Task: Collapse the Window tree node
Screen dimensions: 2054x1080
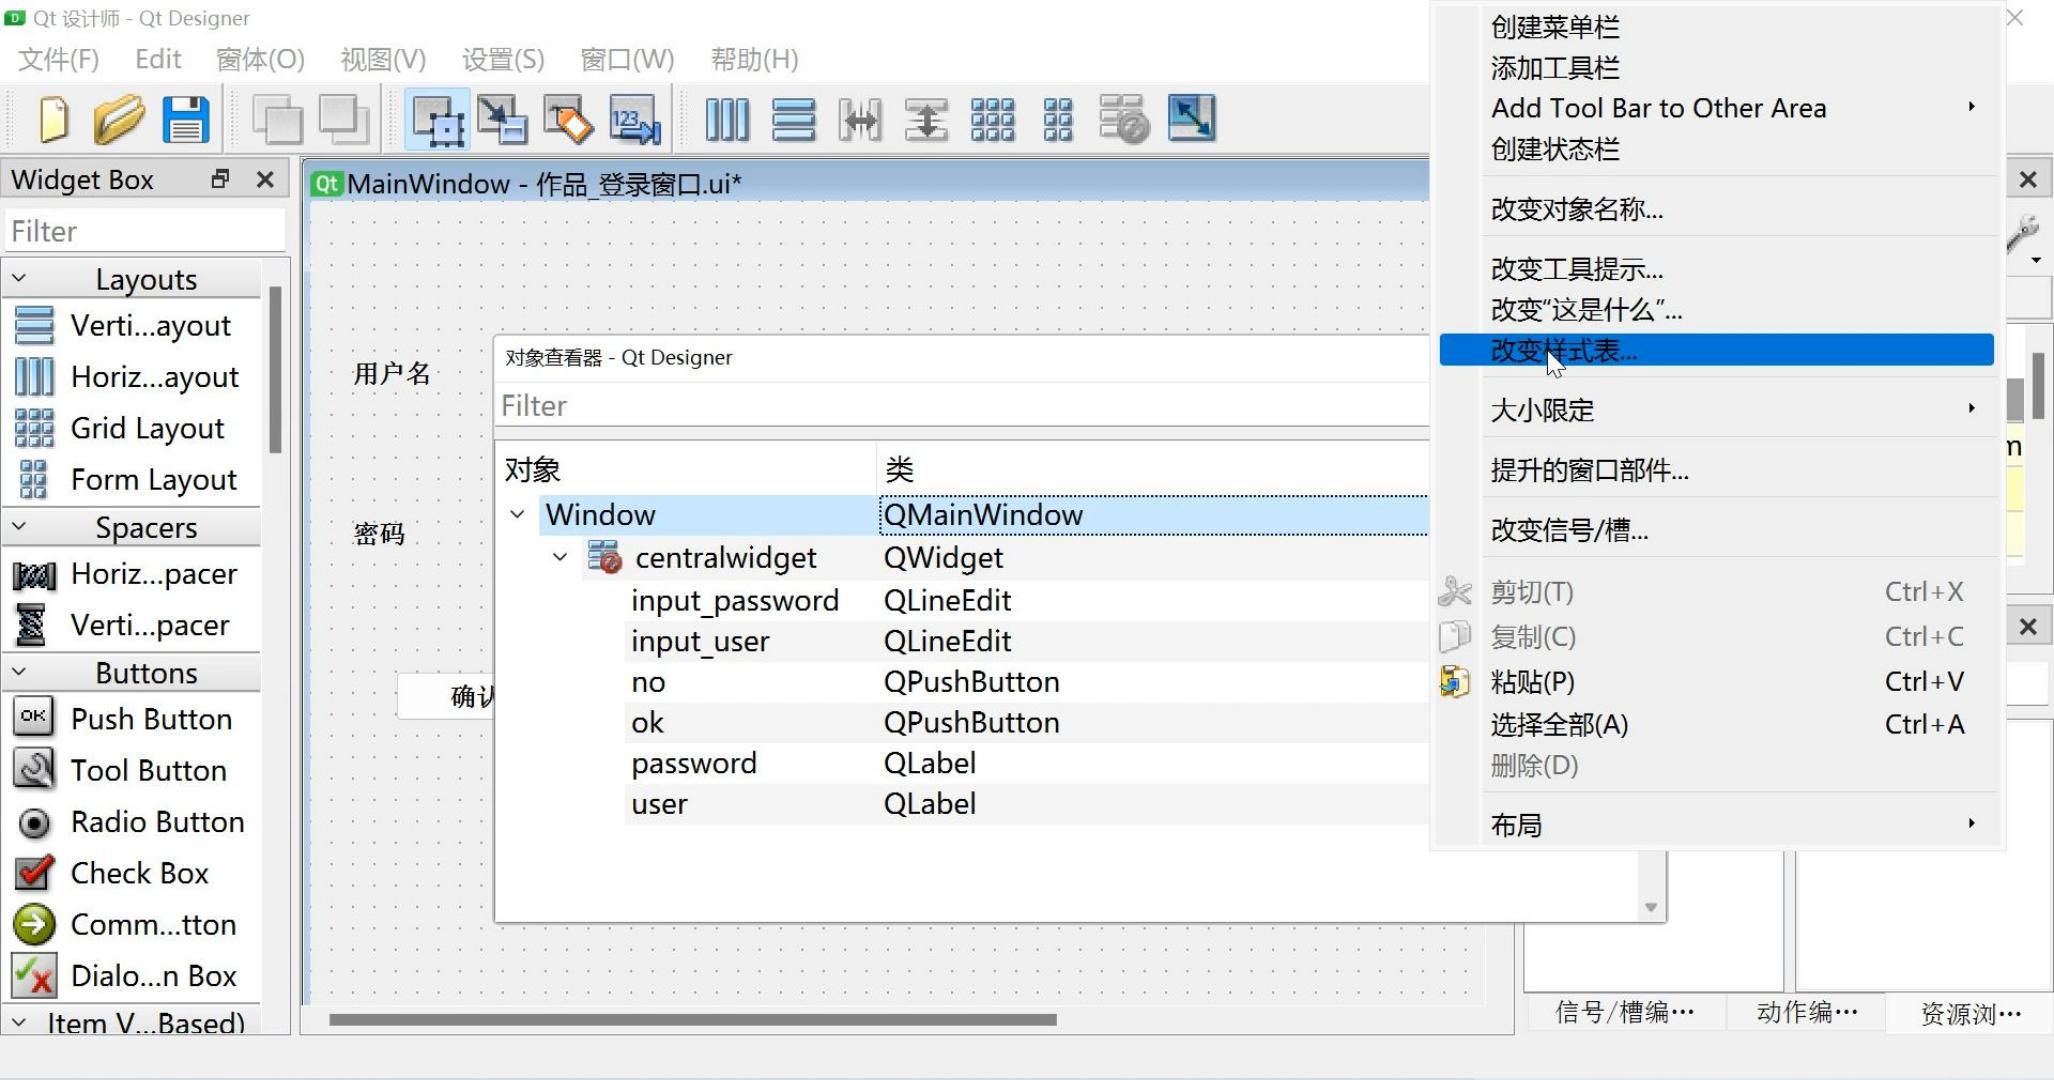Action: pos(517,515)
